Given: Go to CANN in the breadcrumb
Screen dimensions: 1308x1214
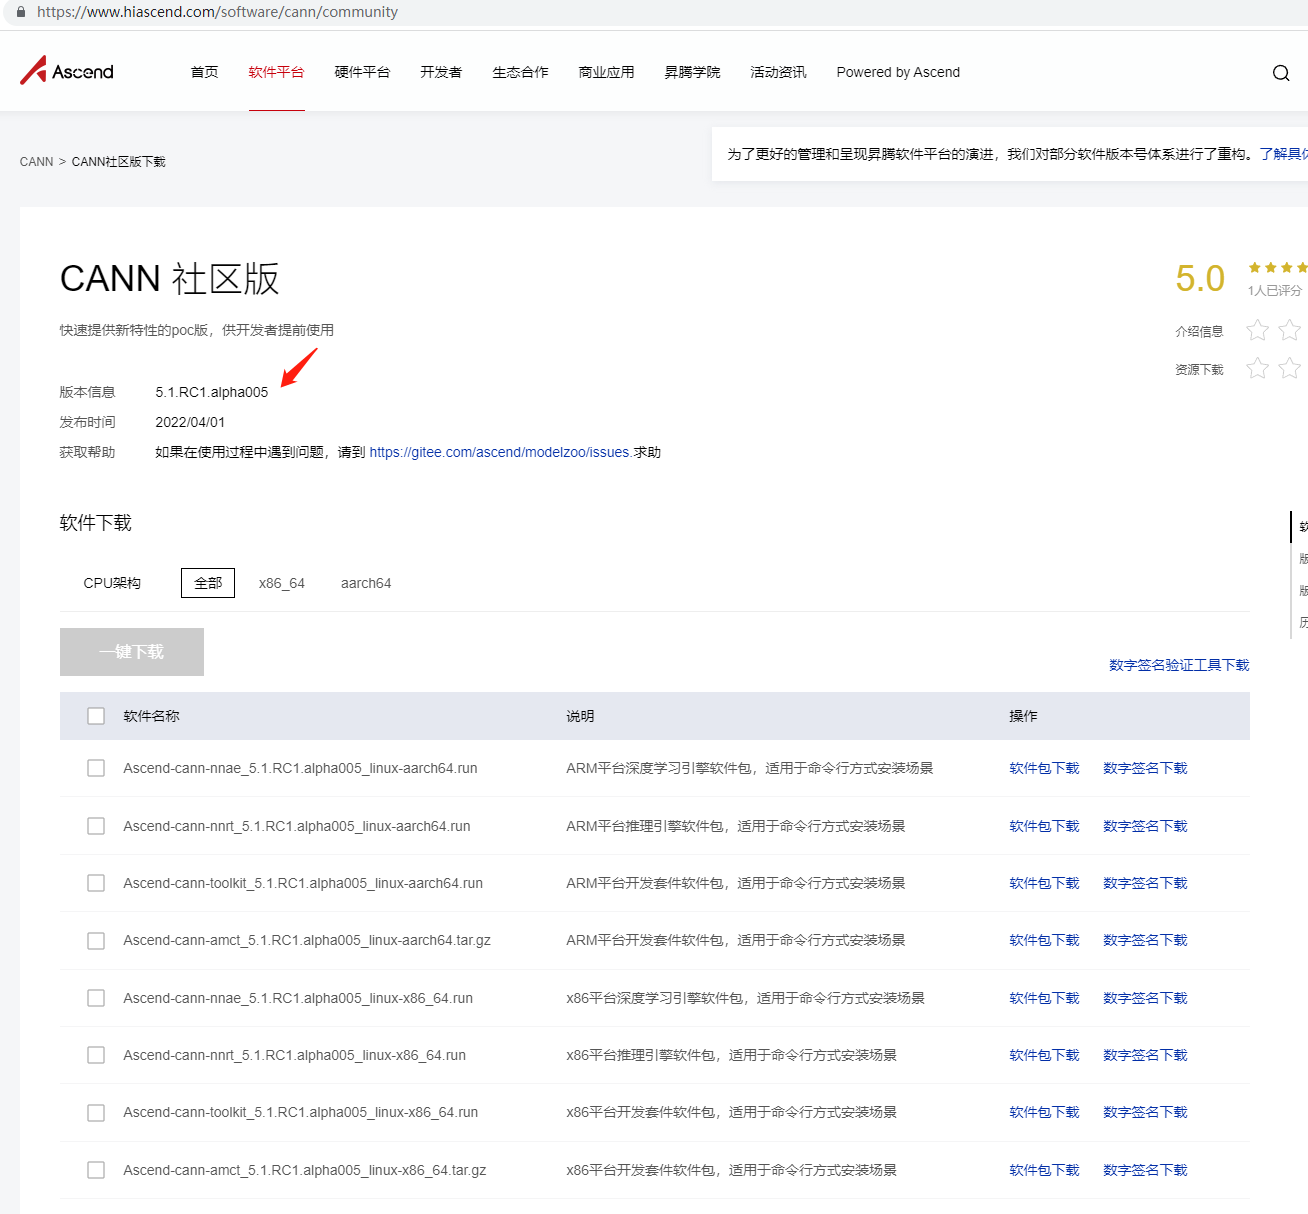Looking at the screenshot, I should [x=37, y=162].
